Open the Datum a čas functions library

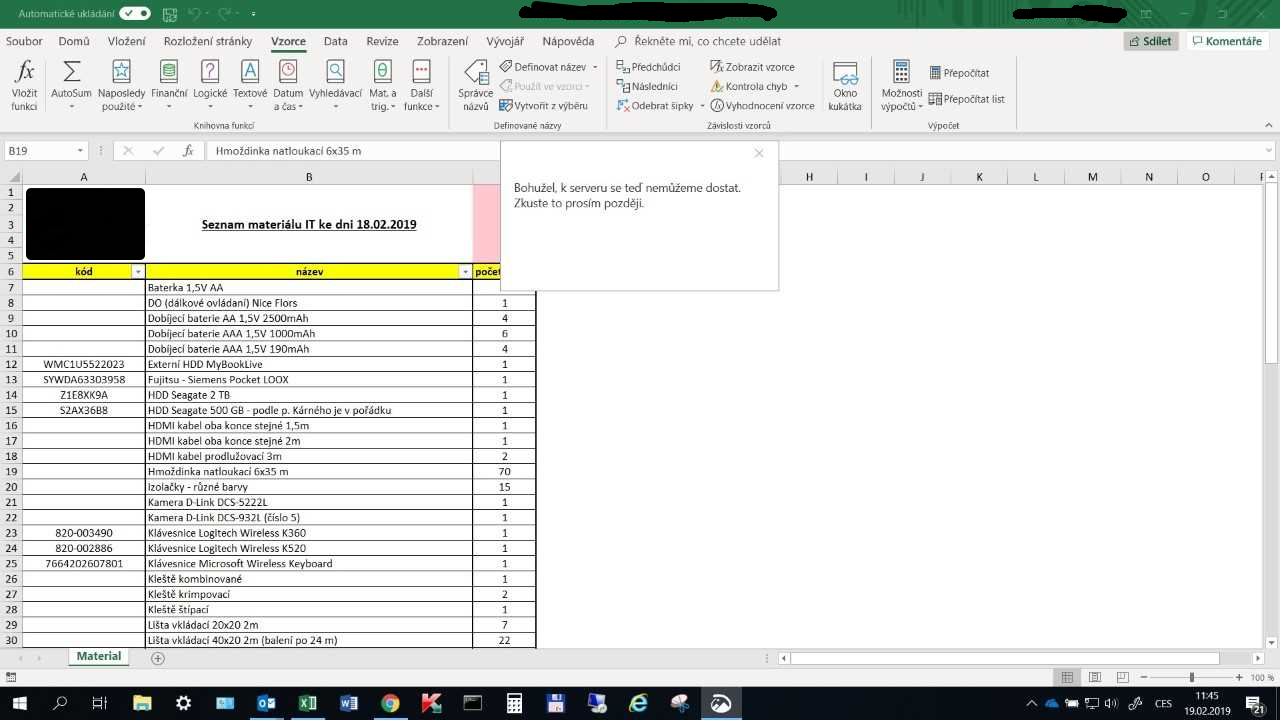click(288, 85)
